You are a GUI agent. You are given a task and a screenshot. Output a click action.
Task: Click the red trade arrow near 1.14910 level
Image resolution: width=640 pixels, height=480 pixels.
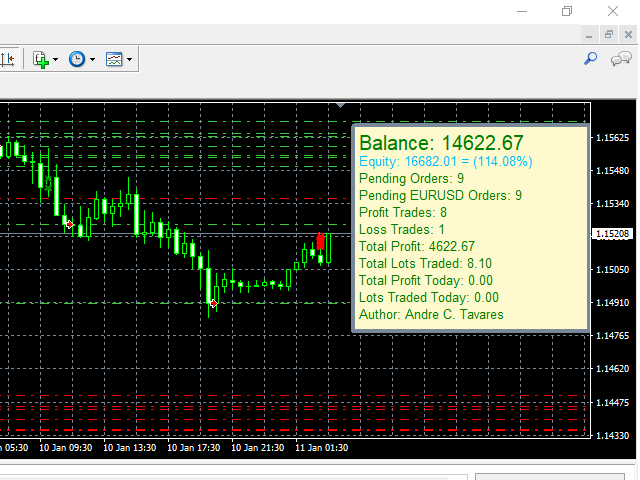[x=214, y=303]
